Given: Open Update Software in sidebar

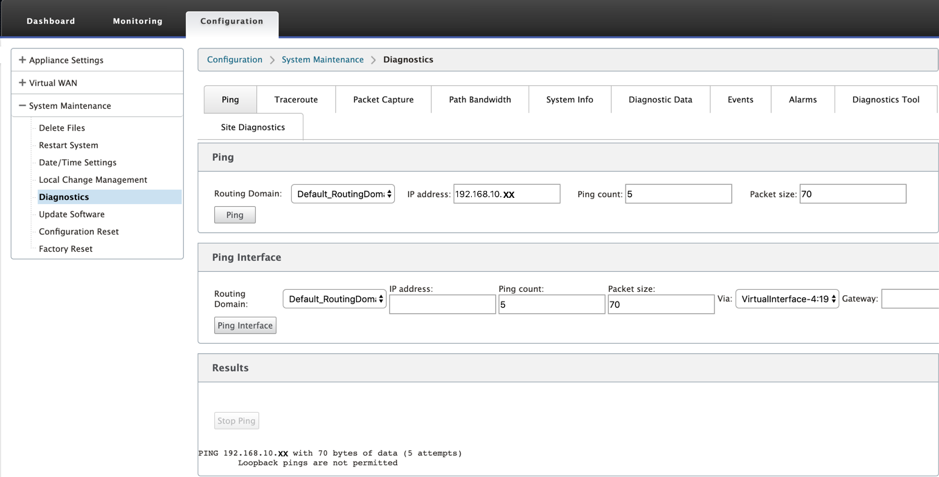Looking at the screenshot, I should [71, 214].
